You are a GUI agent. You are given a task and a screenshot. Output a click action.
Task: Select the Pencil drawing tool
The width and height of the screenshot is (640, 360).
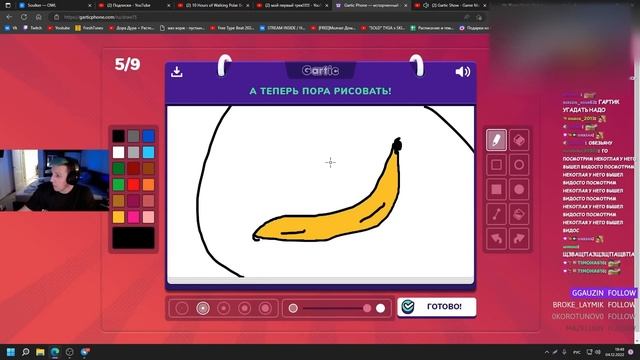coord(496,140)
